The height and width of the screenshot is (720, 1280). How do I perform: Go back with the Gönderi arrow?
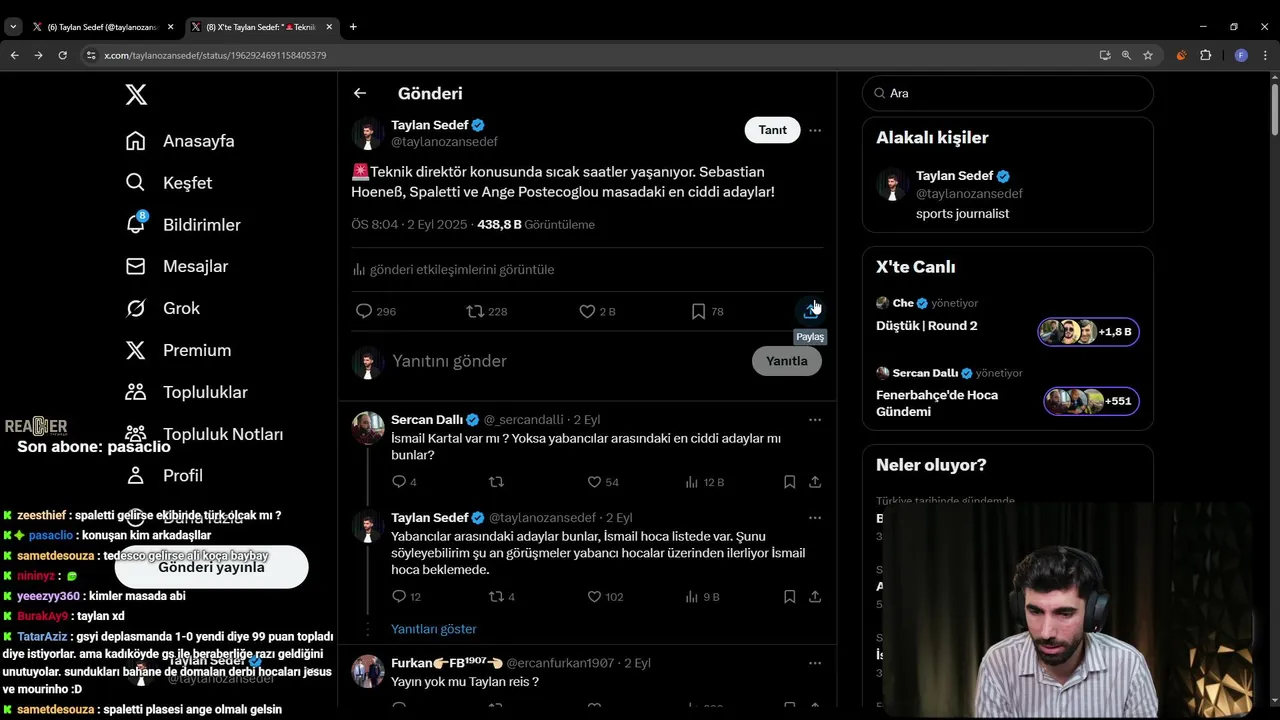tap(360, 93)
